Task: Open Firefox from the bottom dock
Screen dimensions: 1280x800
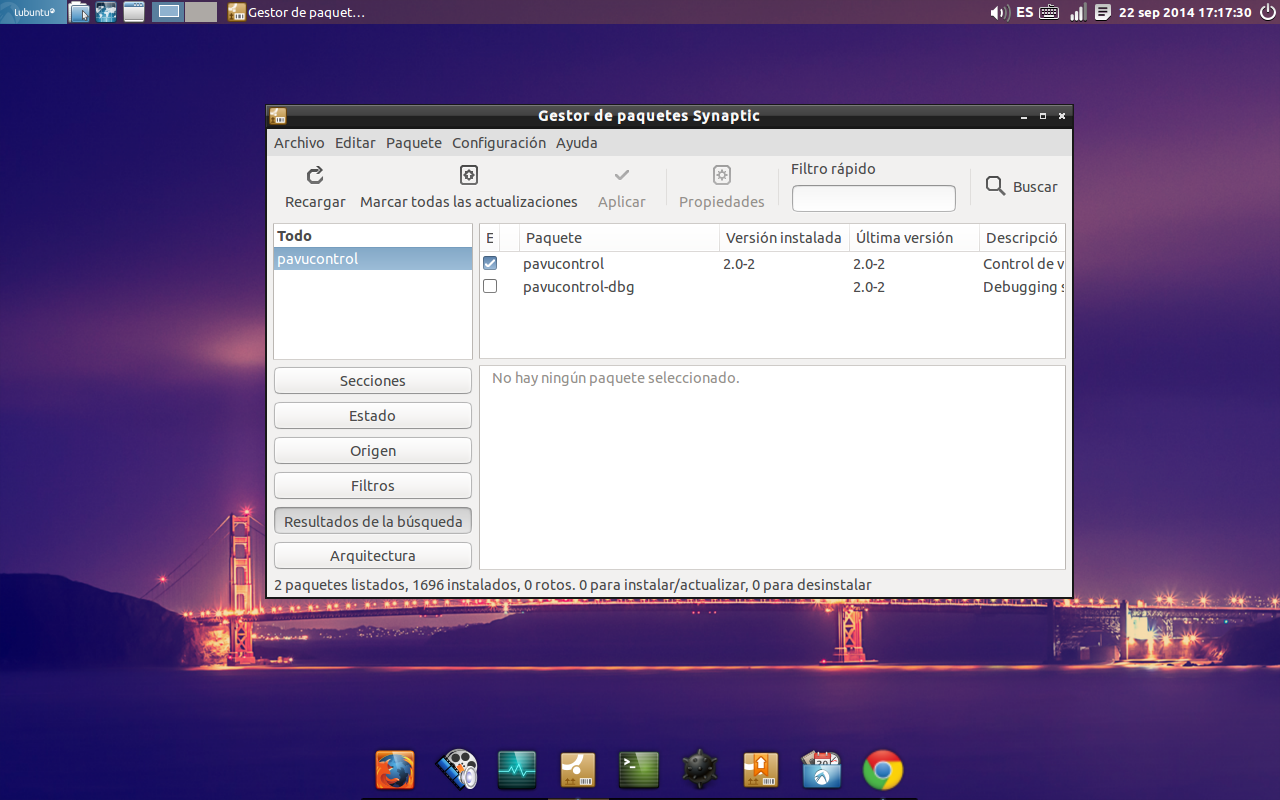Action: pos(395,769)
